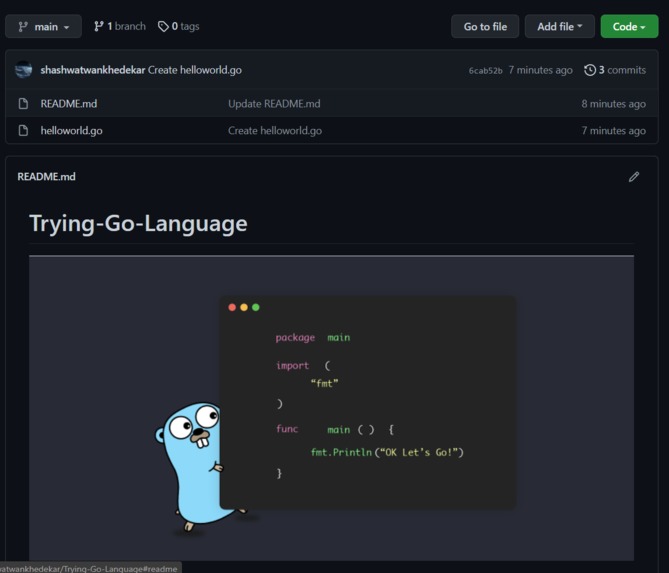Open the Update README.md commit message
The height and width of the screenshot is (573, 669).
(274, 104)
